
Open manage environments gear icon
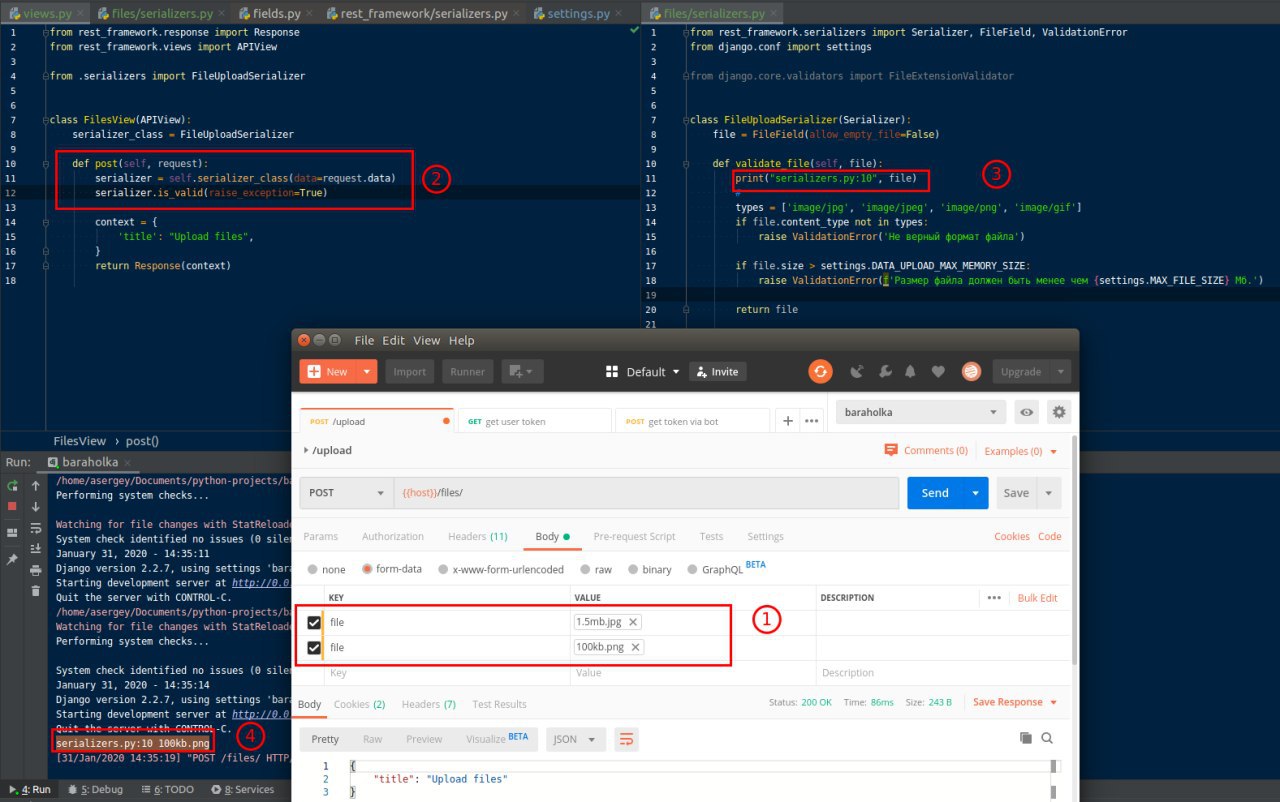(1059, 412)
